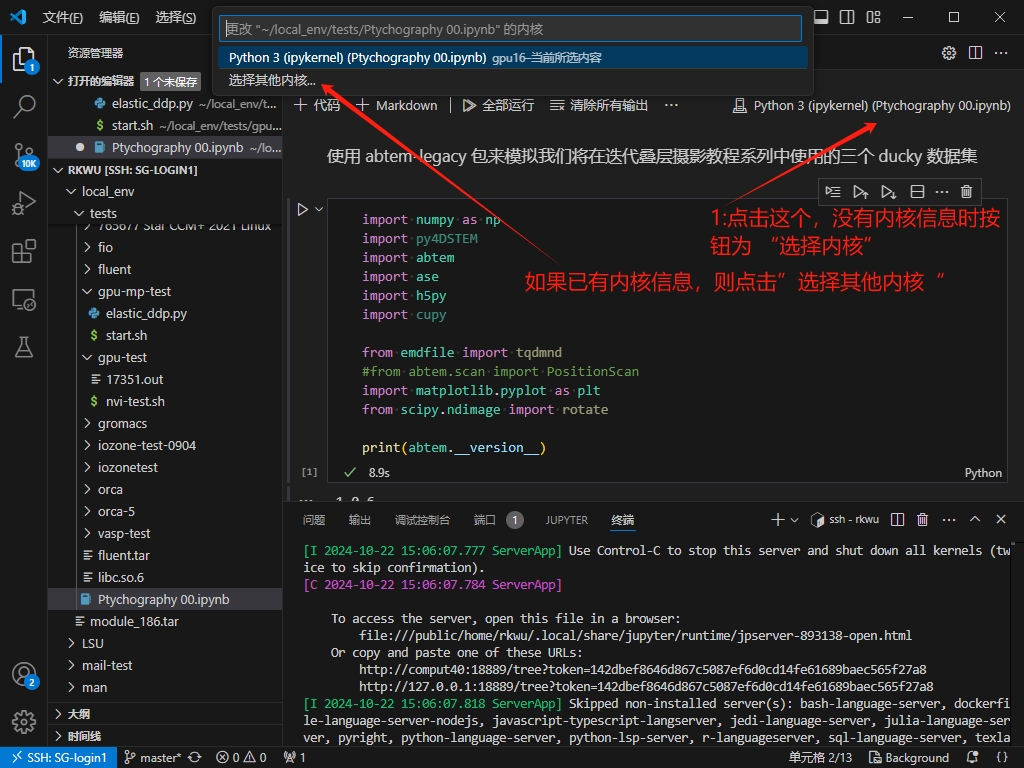Open the Extensions view

(x=24, y=251)
